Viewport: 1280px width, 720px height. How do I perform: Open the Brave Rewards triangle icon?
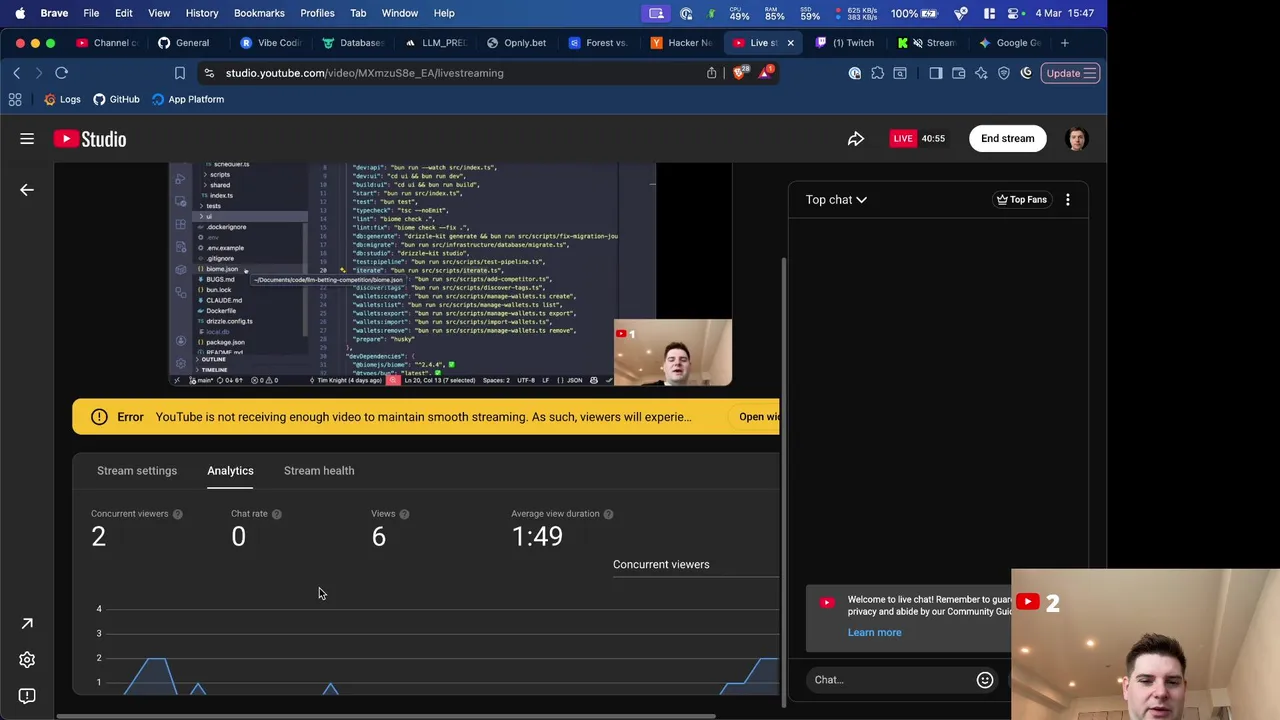pos(766,72)
